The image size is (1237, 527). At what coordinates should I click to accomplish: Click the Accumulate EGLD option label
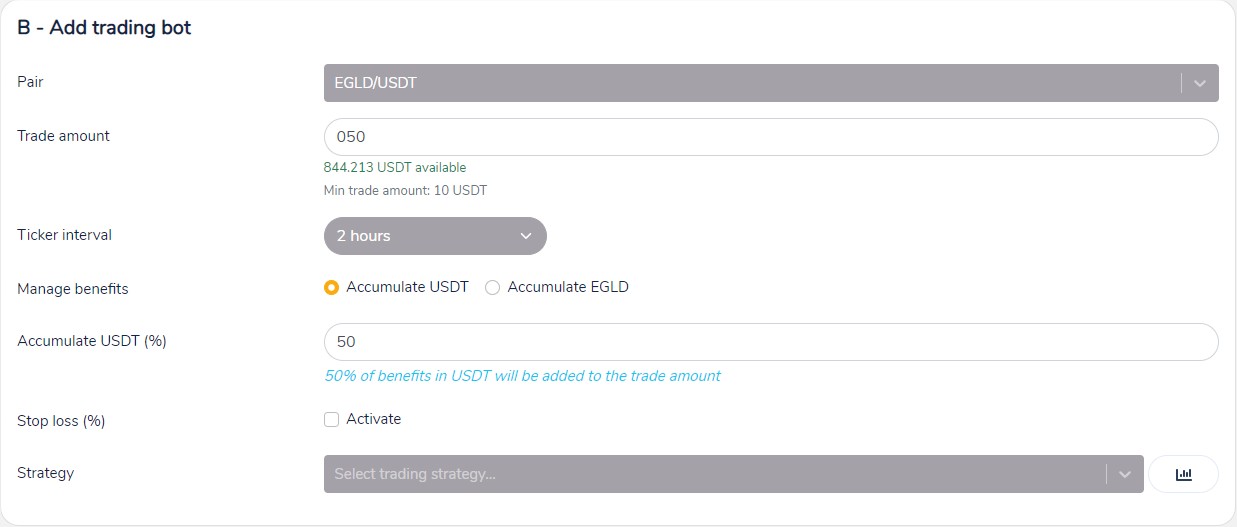pyautogui.click(x=568, y=288)
